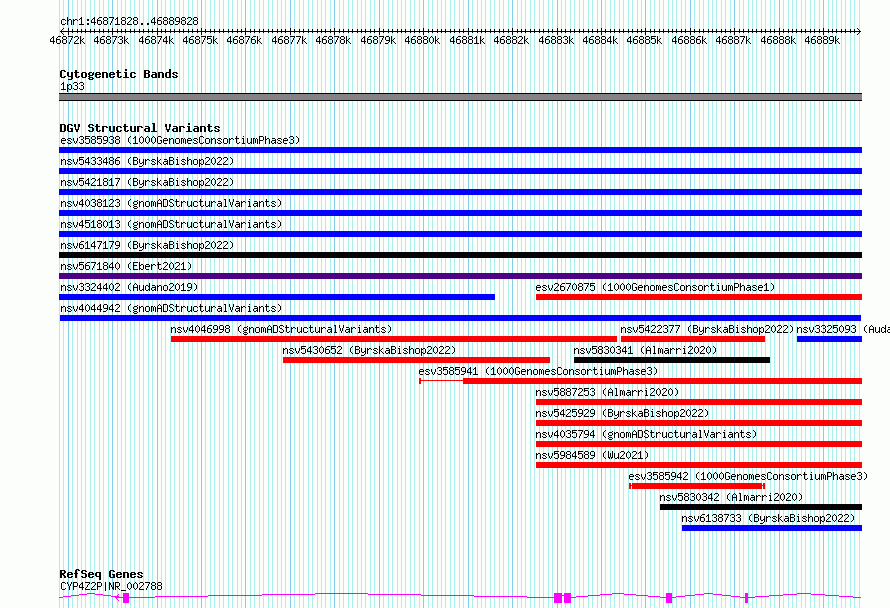Click the red nsv5425929 variant bar

tap(699, 423)
